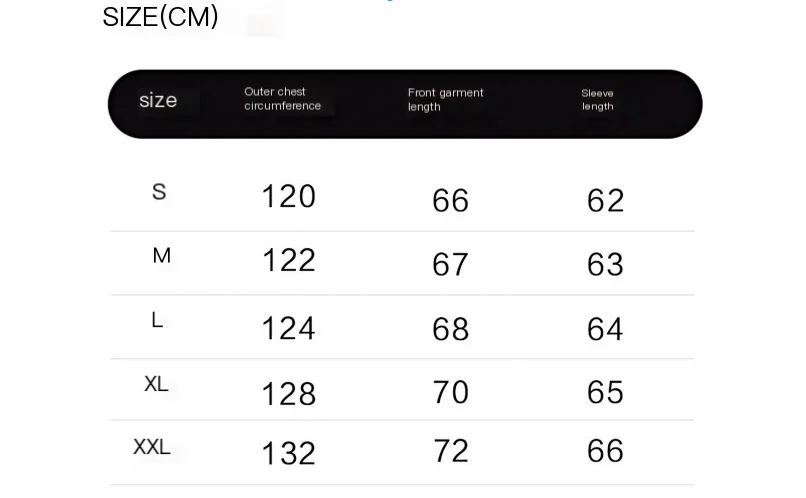The height and width of the screenshot is (498, 806).
Task: Click the 'Outer chest circumference' header
Action: click(282, 99)
